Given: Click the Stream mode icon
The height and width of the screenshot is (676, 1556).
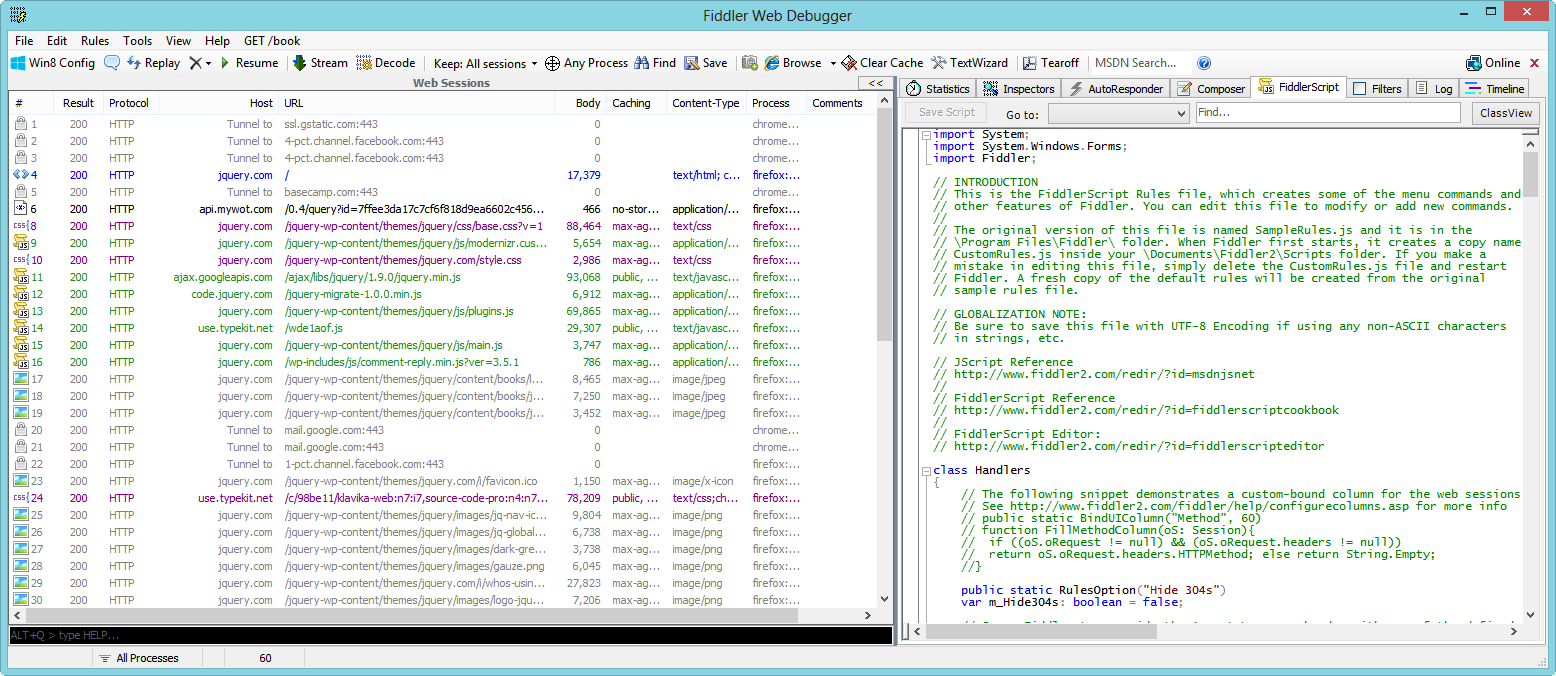Looking at the screenshot, I should point(300,63).
